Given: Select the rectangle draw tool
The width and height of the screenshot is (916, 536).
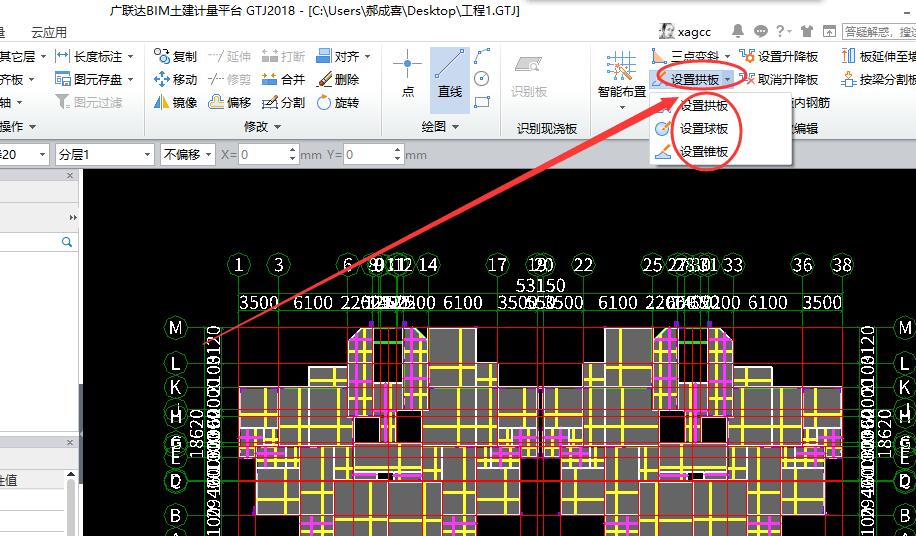Looking at the screenshot, I should (x=482, y=102).
